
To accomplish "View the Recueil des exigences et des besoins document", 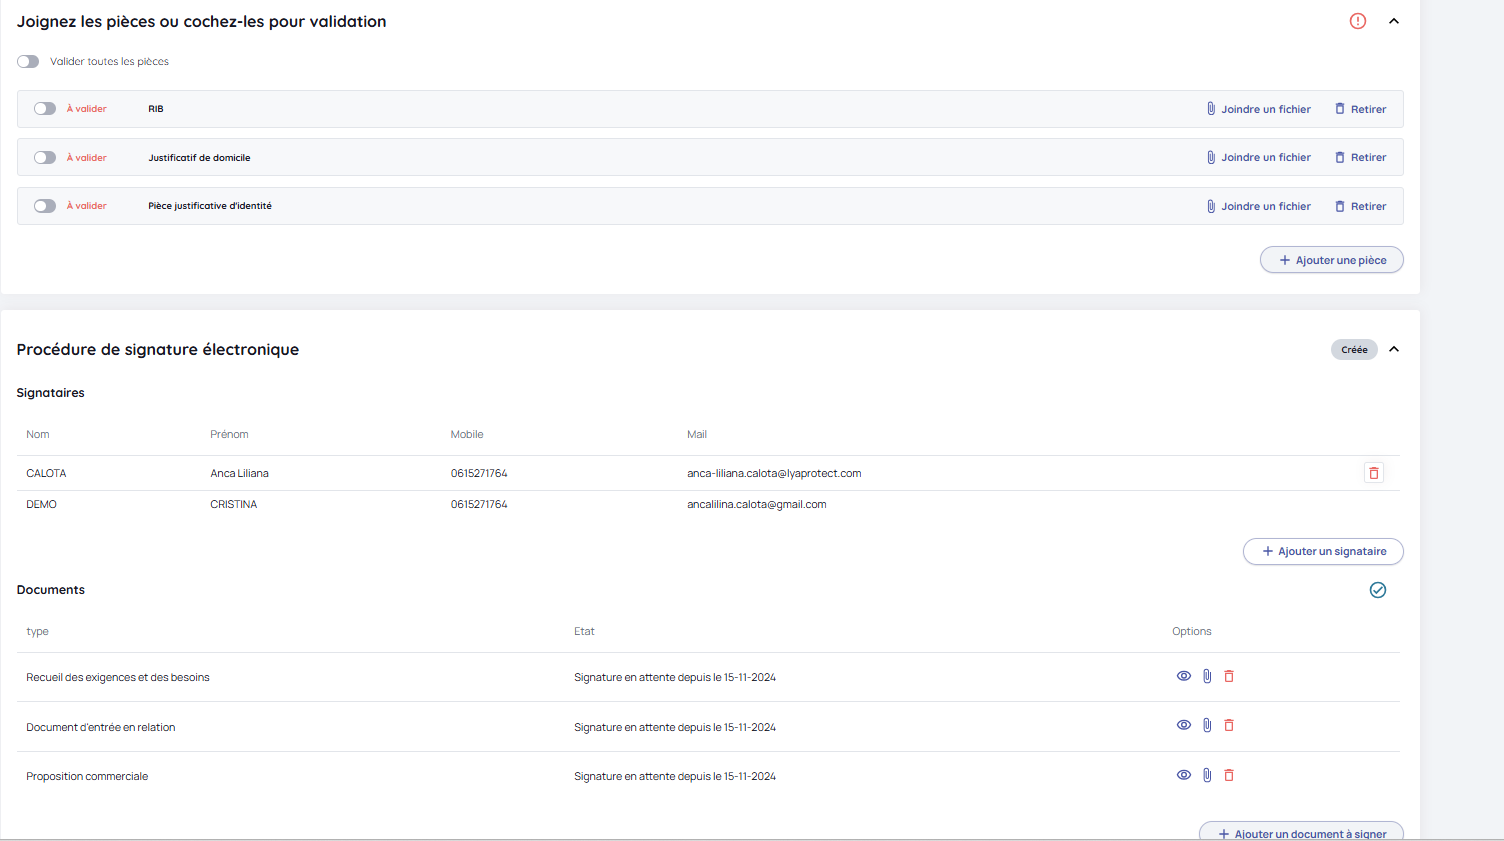I will click(1183, 677).
